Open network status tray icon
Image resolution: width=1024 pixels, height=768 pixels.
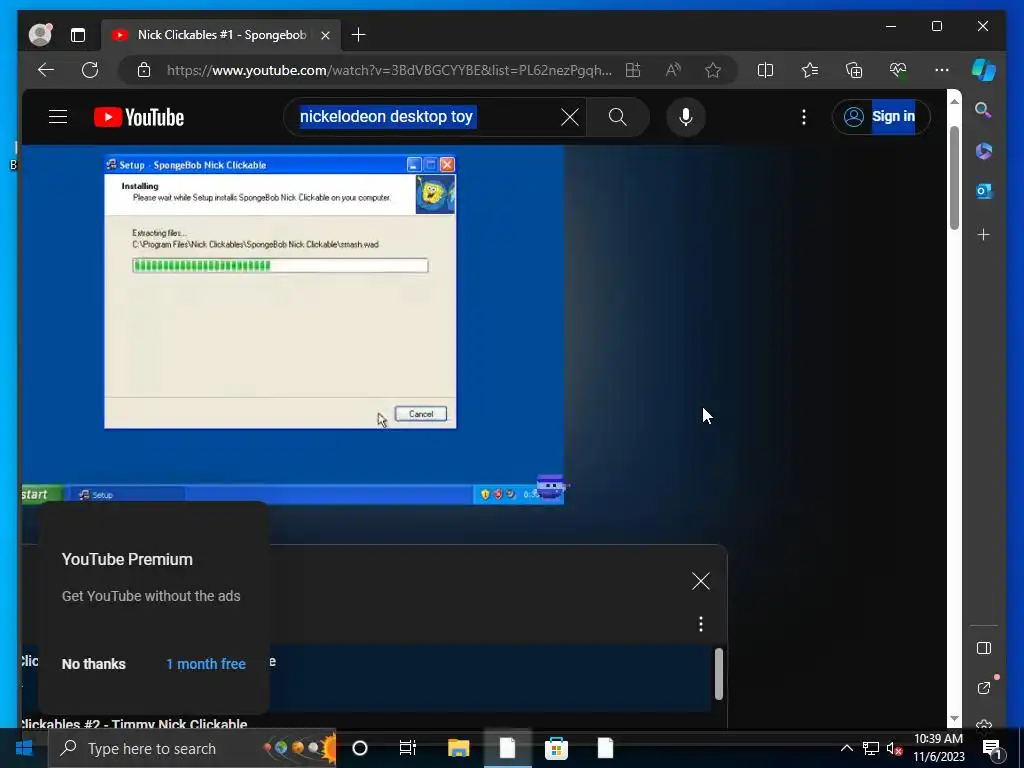point(871,748)
